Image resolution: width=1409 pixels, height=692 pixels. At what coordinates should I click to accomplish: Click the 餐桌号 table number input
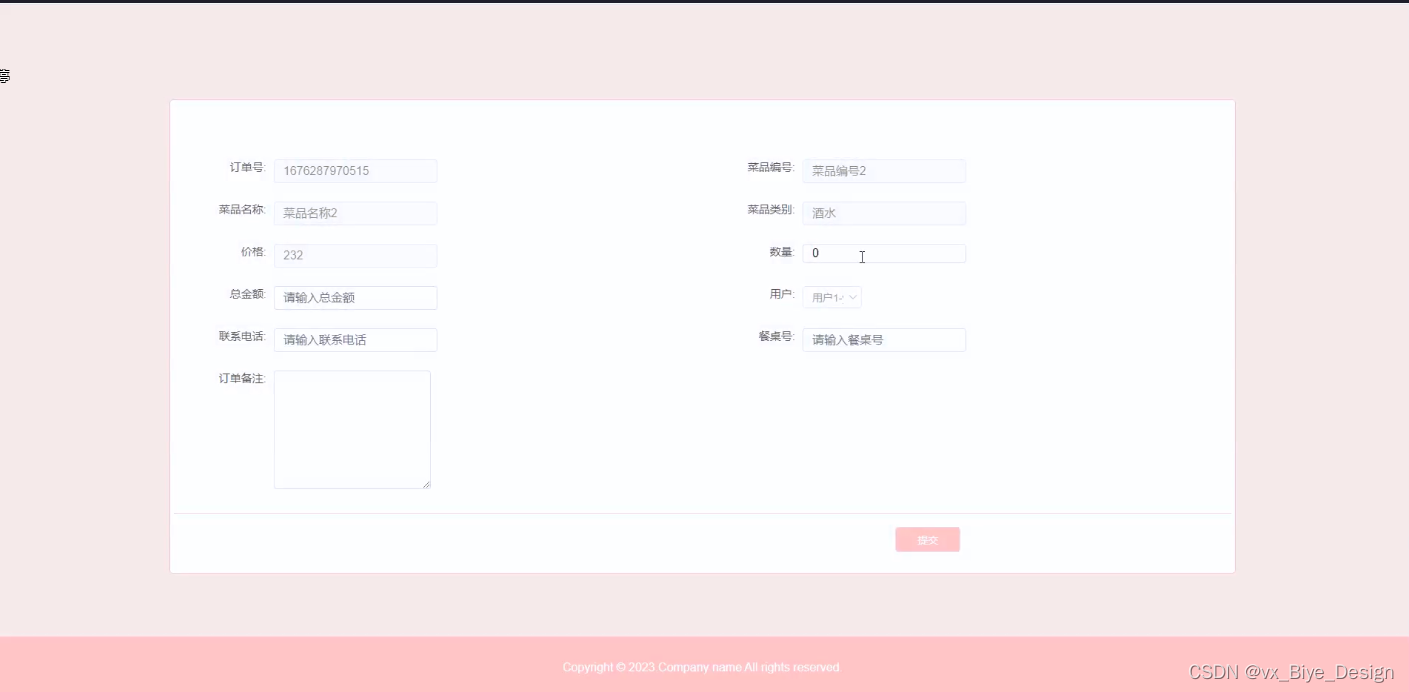[x=884, y=340]
